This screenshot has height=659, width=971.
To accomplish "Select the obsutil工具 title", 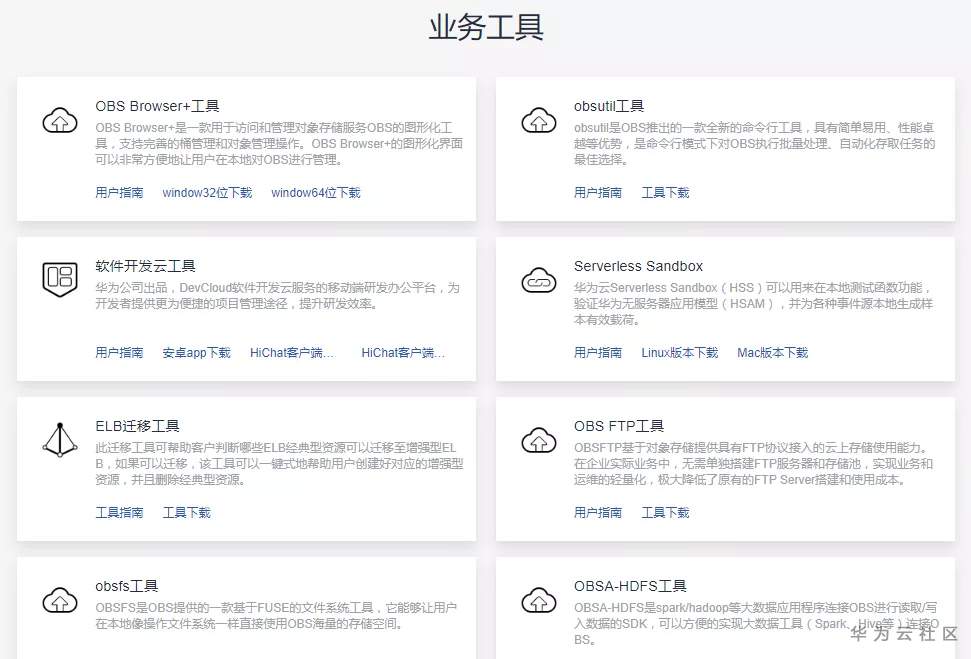I will pyautogui.click(x=609, y=106).
